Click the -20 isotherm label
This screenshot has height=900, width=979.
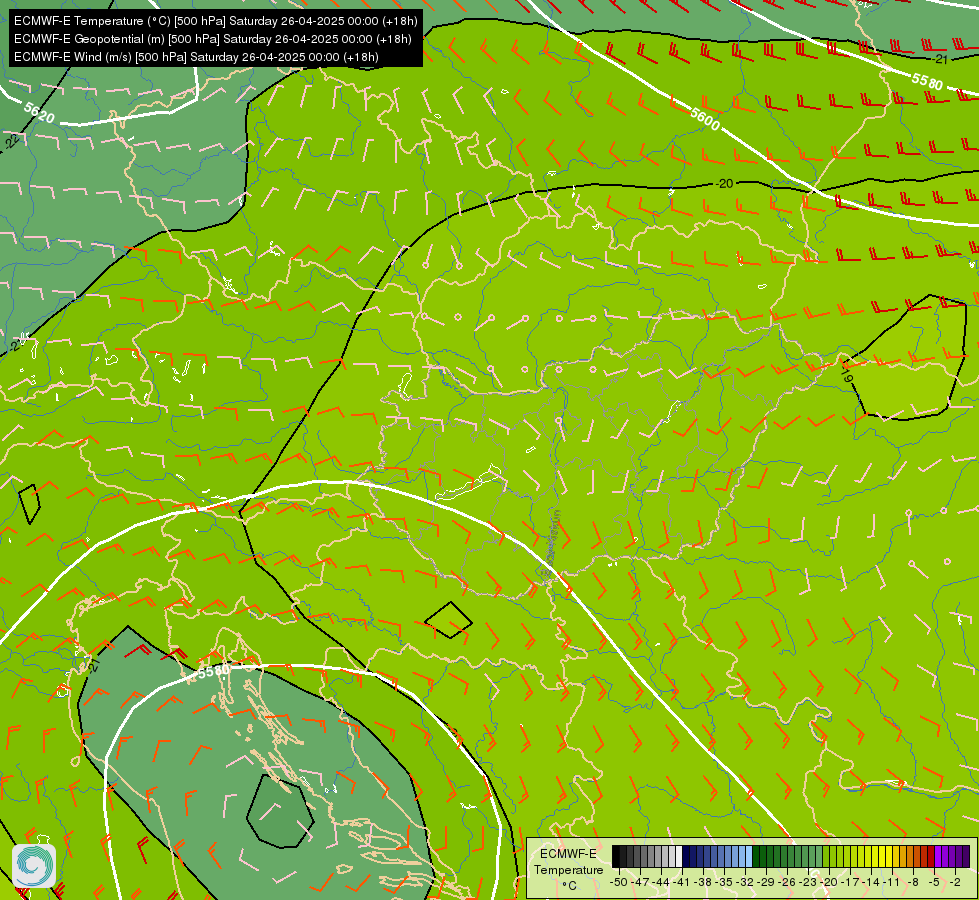724,184
